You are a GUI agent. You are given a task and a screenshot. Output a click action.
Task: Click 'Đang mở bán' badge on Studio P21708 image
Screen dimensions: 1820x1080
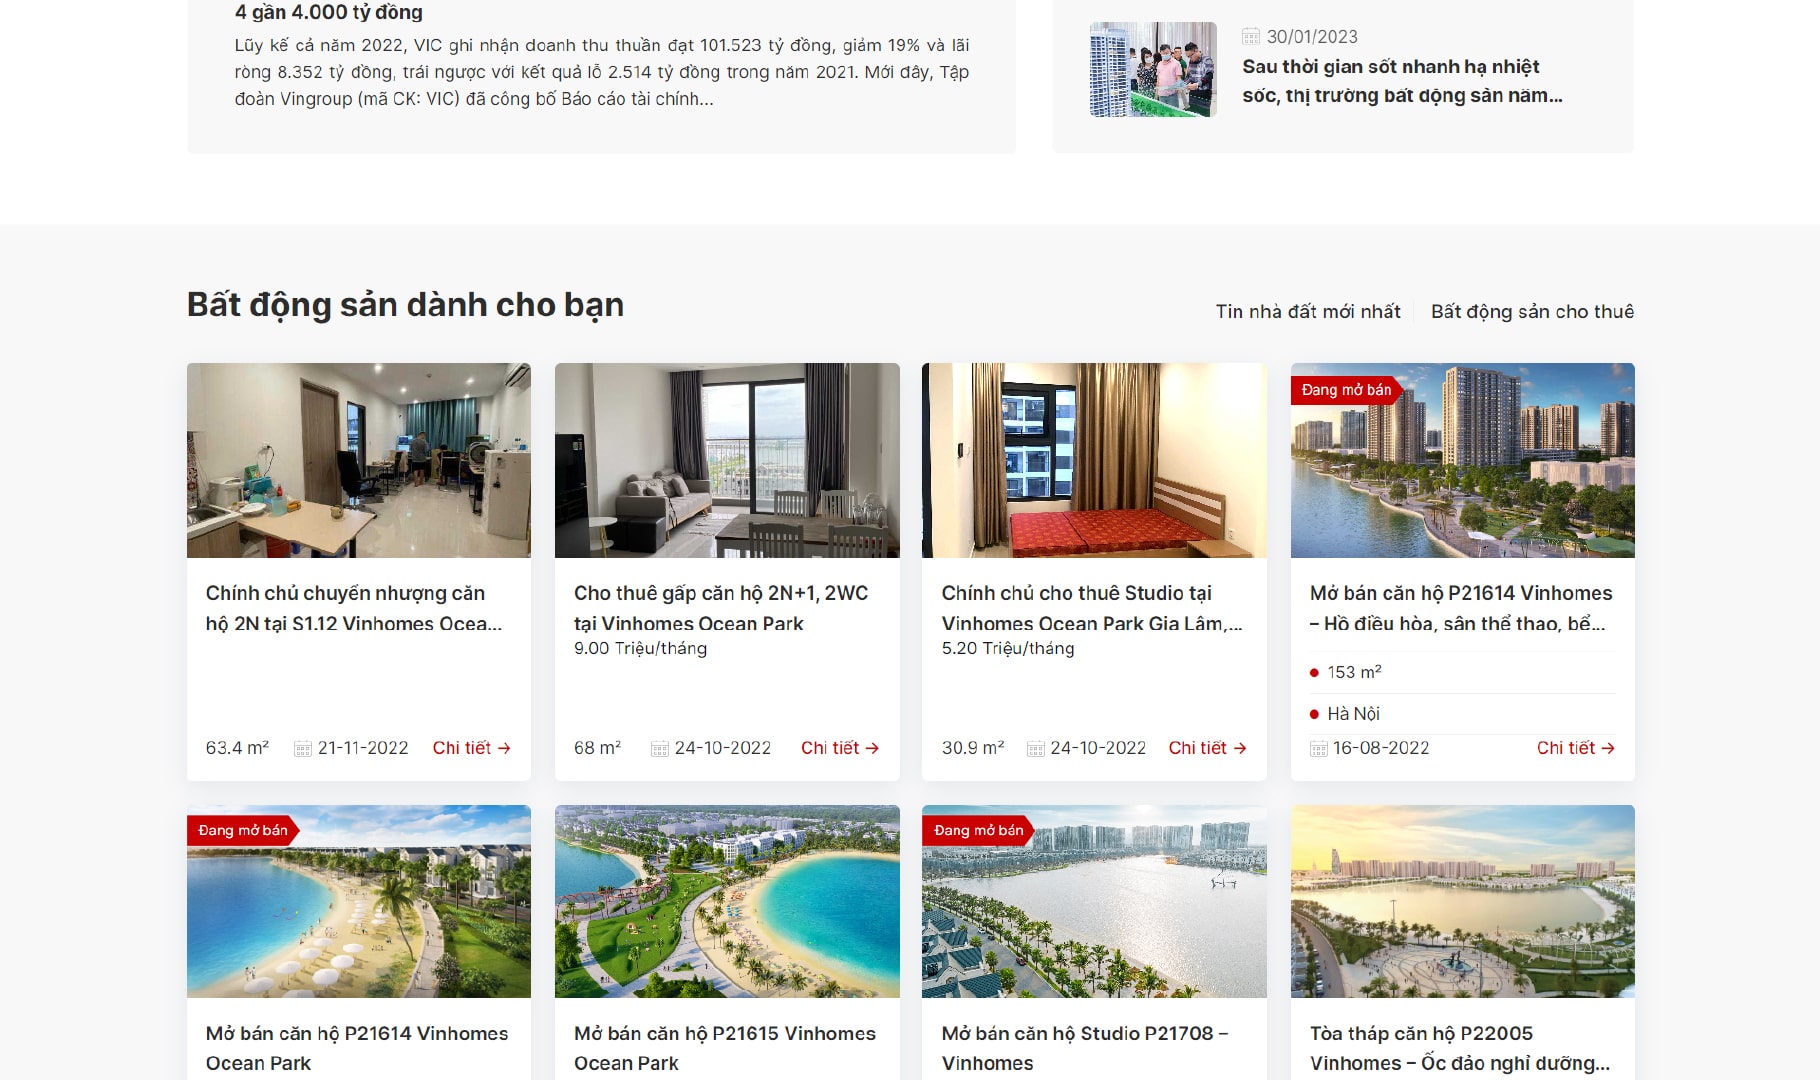[978, 830]
